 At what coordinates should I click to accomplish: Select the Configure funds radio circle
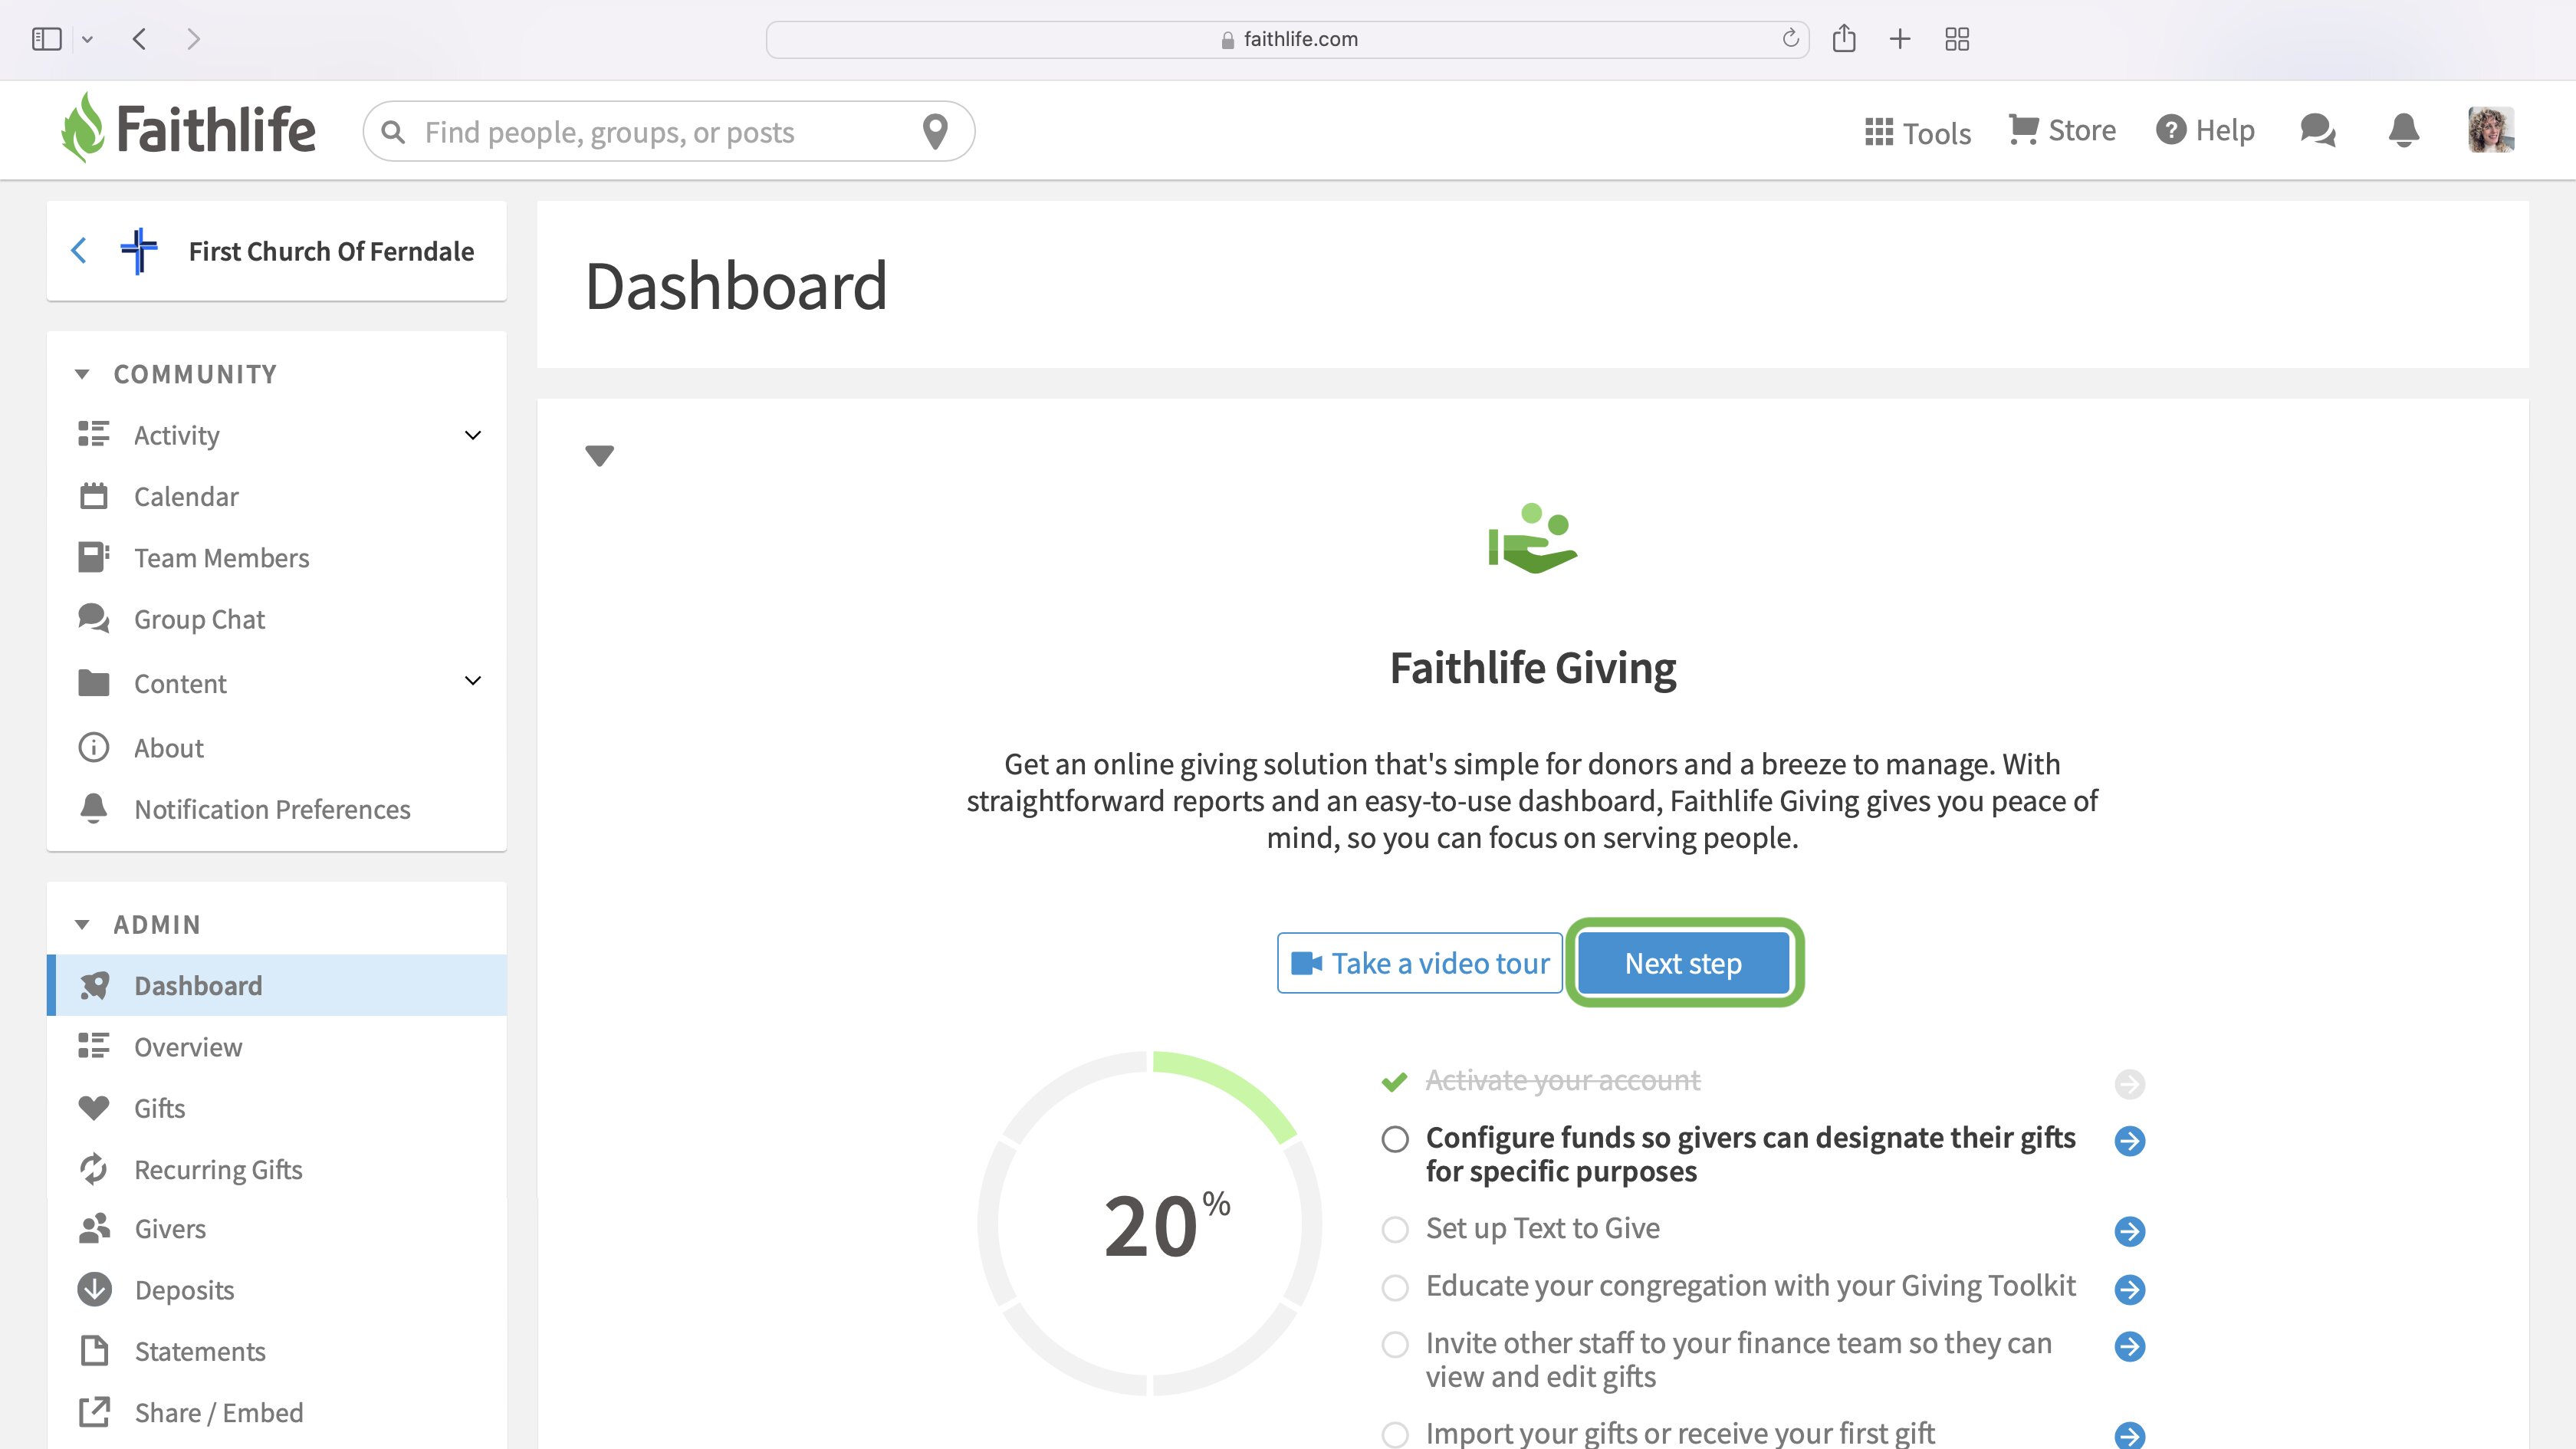tap(1395, 1139)
